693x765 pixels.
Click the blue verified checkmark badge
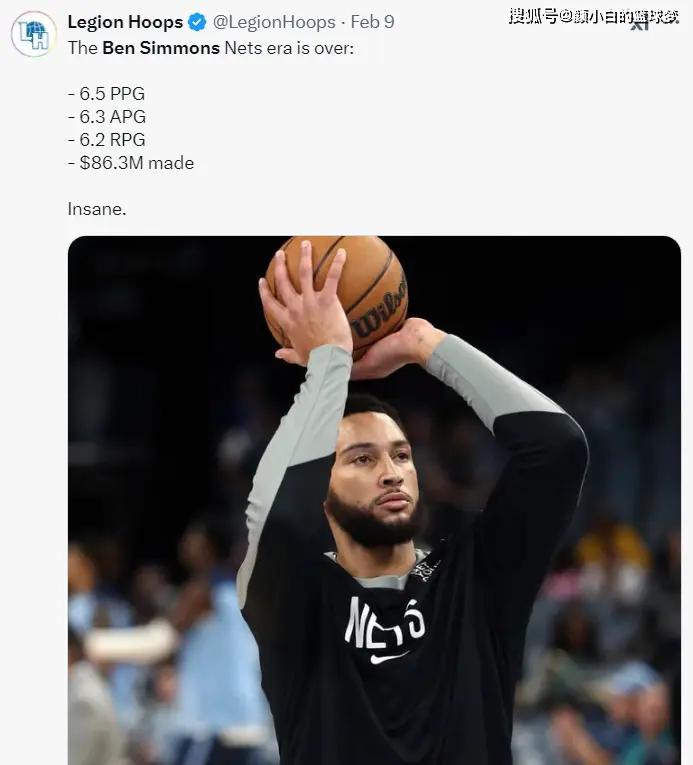(197, 22)
